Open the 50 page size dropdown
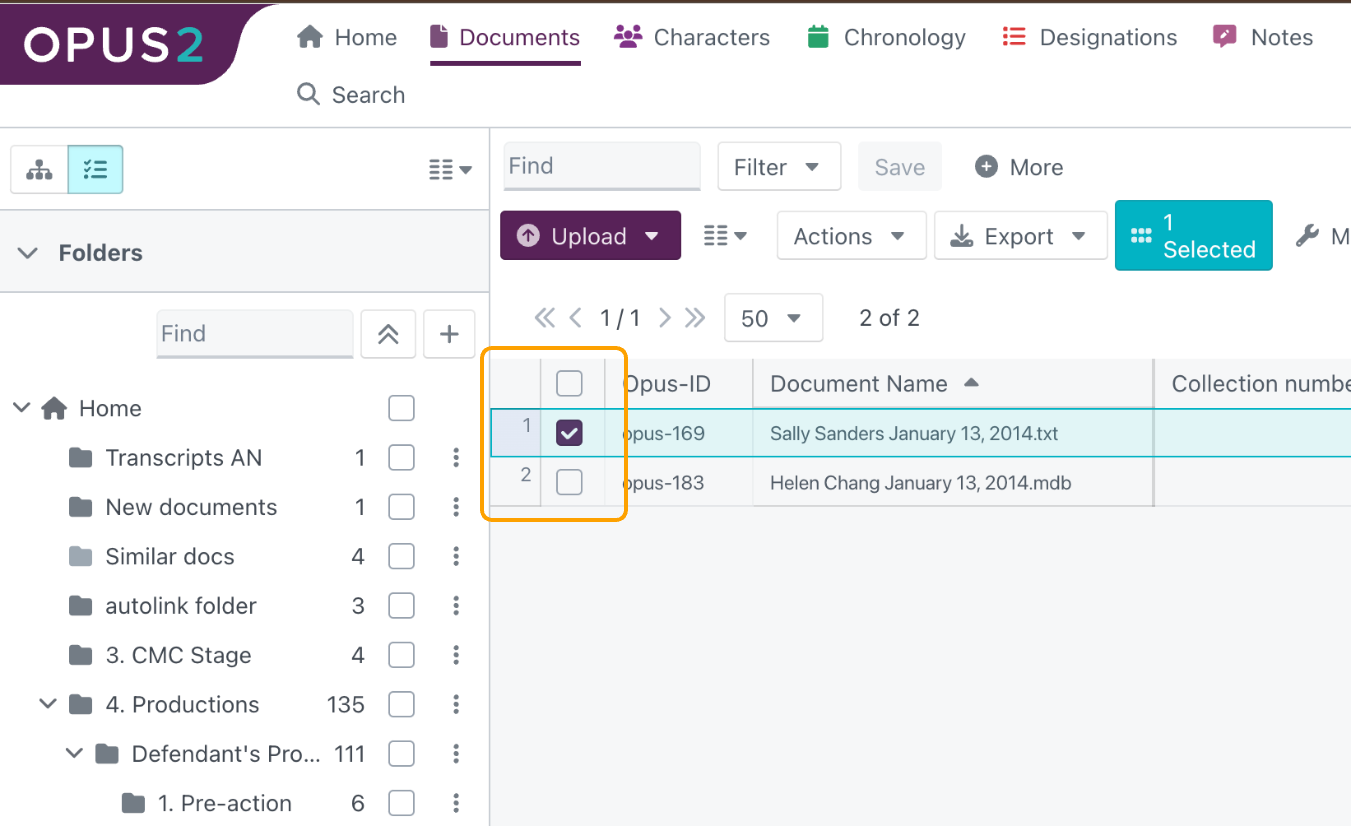 773,318
